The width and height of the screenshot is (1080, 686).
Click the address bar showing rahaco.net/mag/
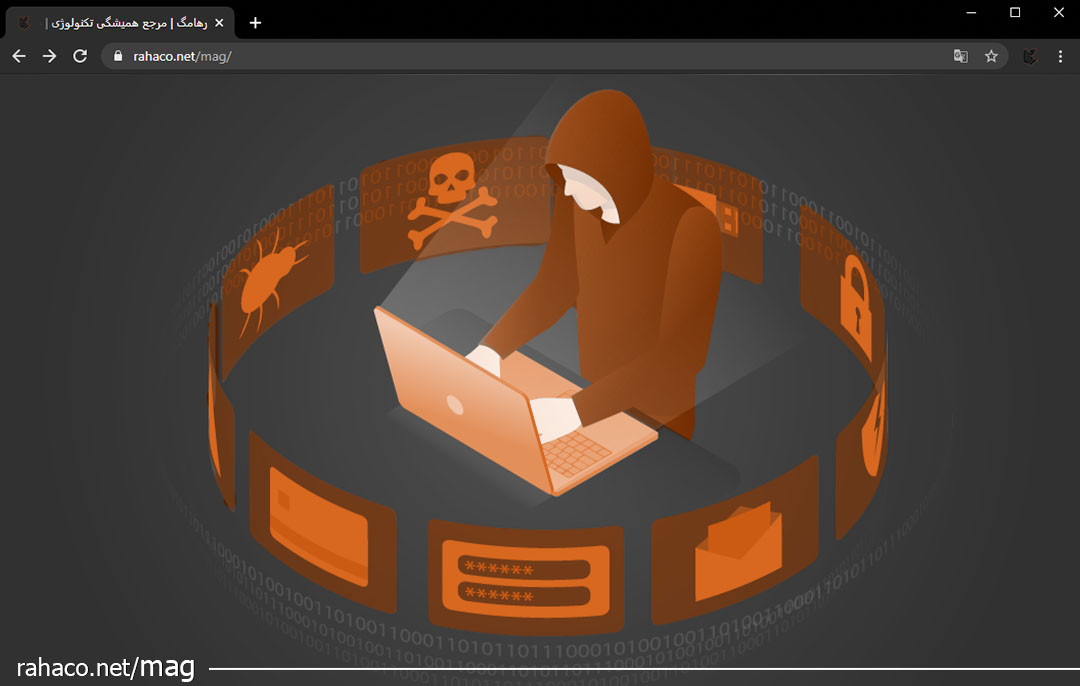point(500,56)
